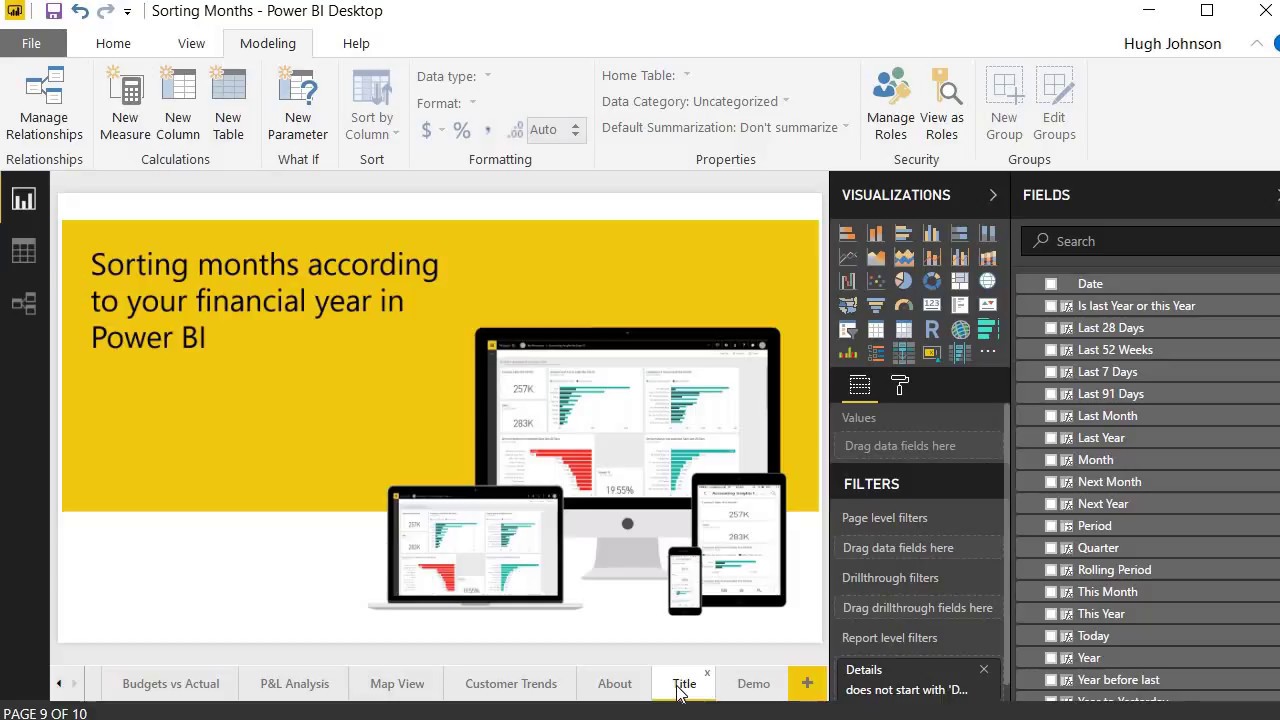
Task: Add a Matrix visual
Action: pyautogui.click(x=904, y=329)
